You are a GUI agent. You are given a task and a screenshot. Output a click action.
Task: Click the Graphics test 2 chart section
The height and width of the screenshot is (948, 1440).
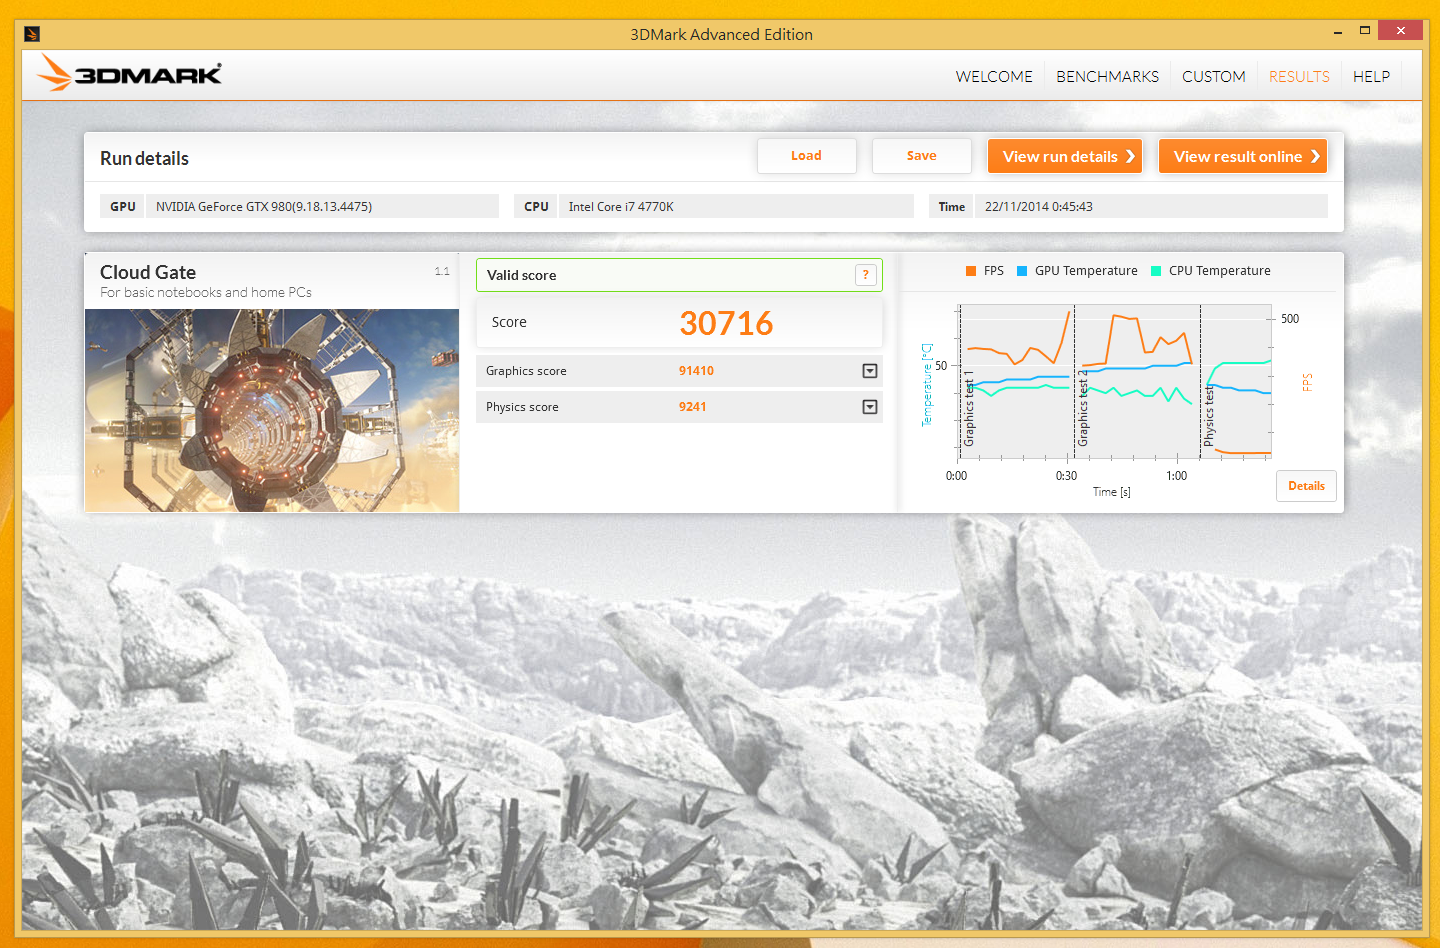coord(1137,382)
